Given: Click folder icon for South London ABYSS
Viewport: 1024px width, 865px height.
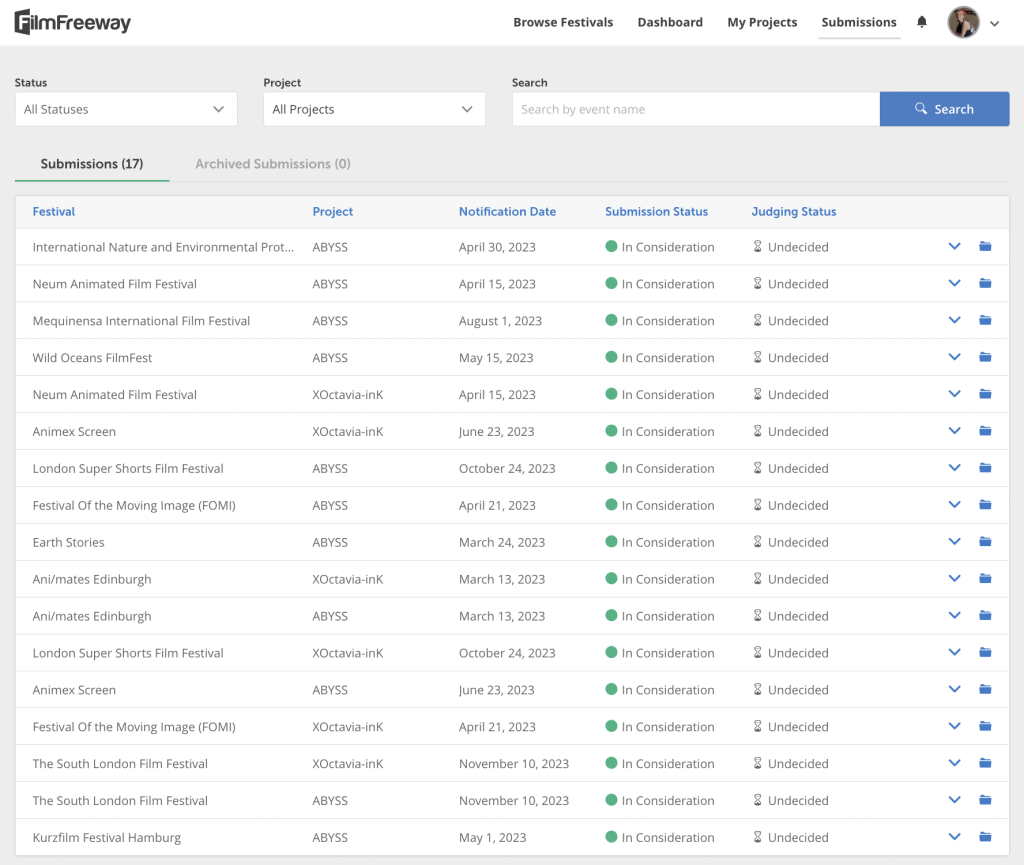Looking at the screenshot, I should coord(985,800).
